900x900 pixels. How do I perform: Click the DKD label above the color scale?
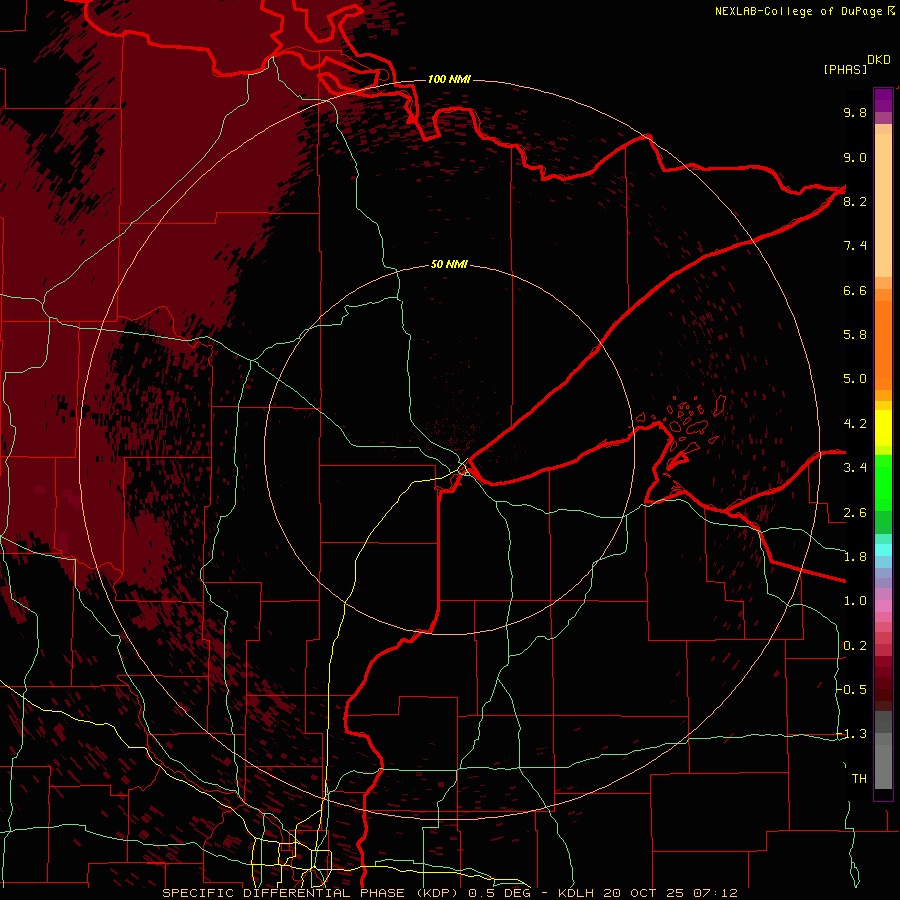tap(878, 60)
